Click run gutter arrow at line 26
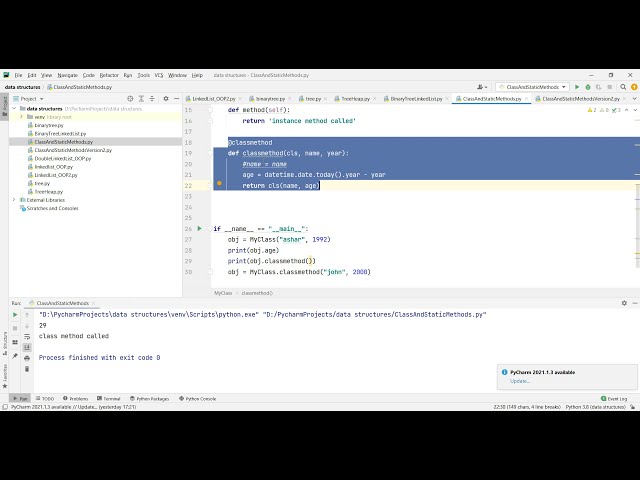Screen dimensions: 640x480 [200, 228]
